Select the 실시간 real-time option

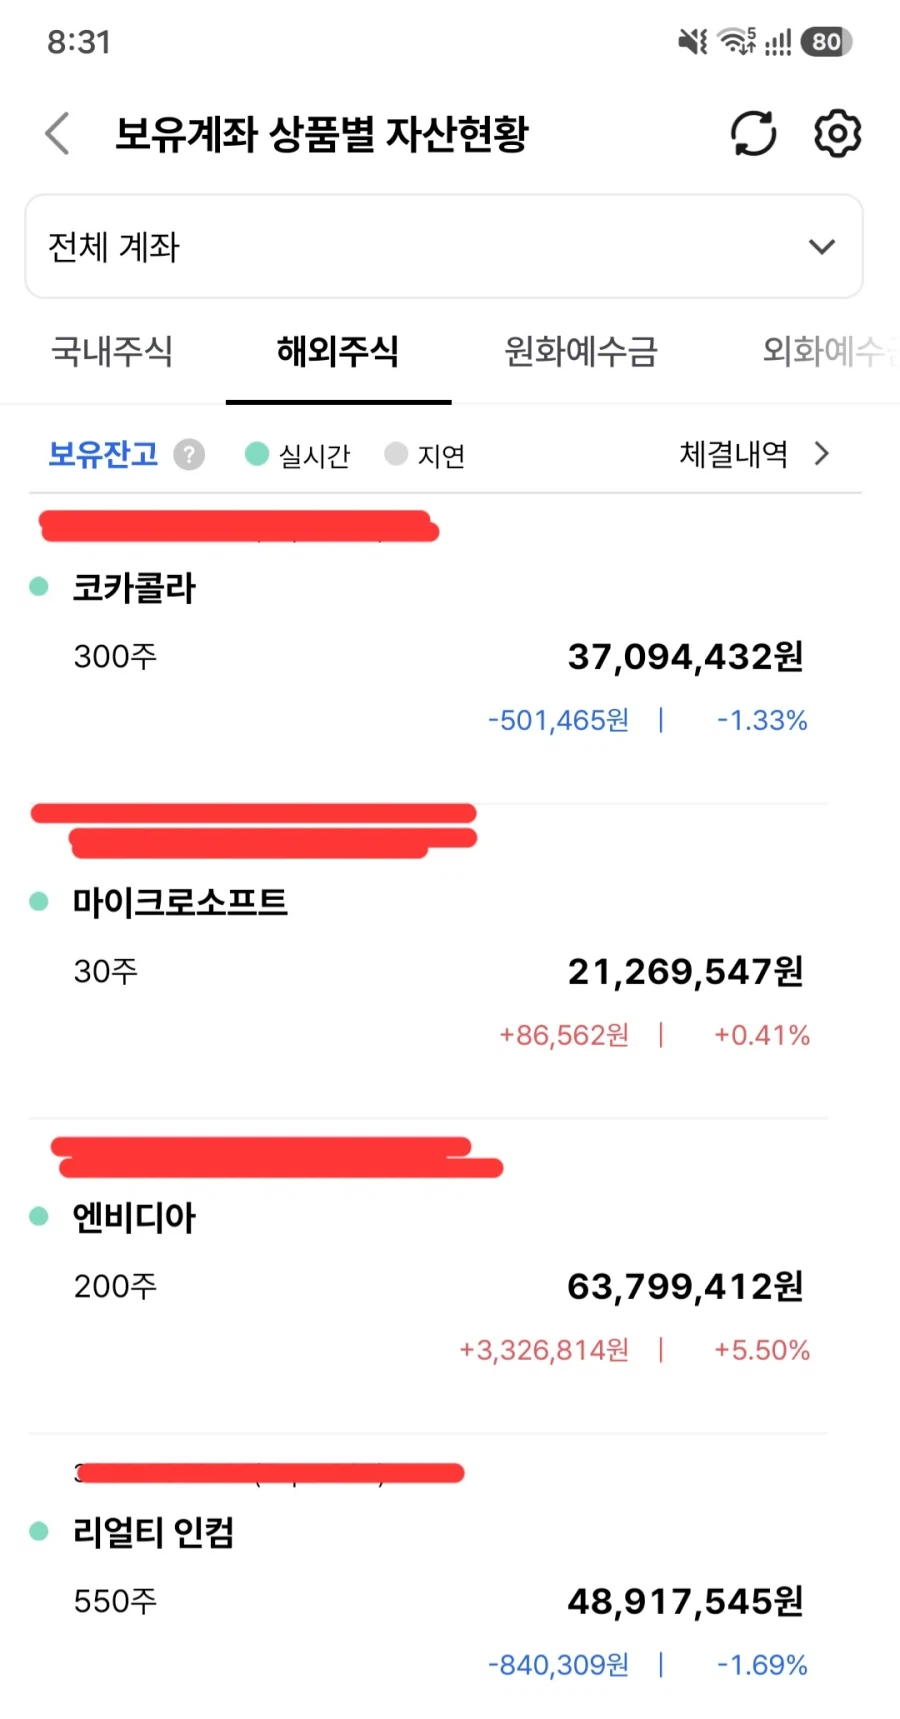pyautogui.click(x=297, y=455)
